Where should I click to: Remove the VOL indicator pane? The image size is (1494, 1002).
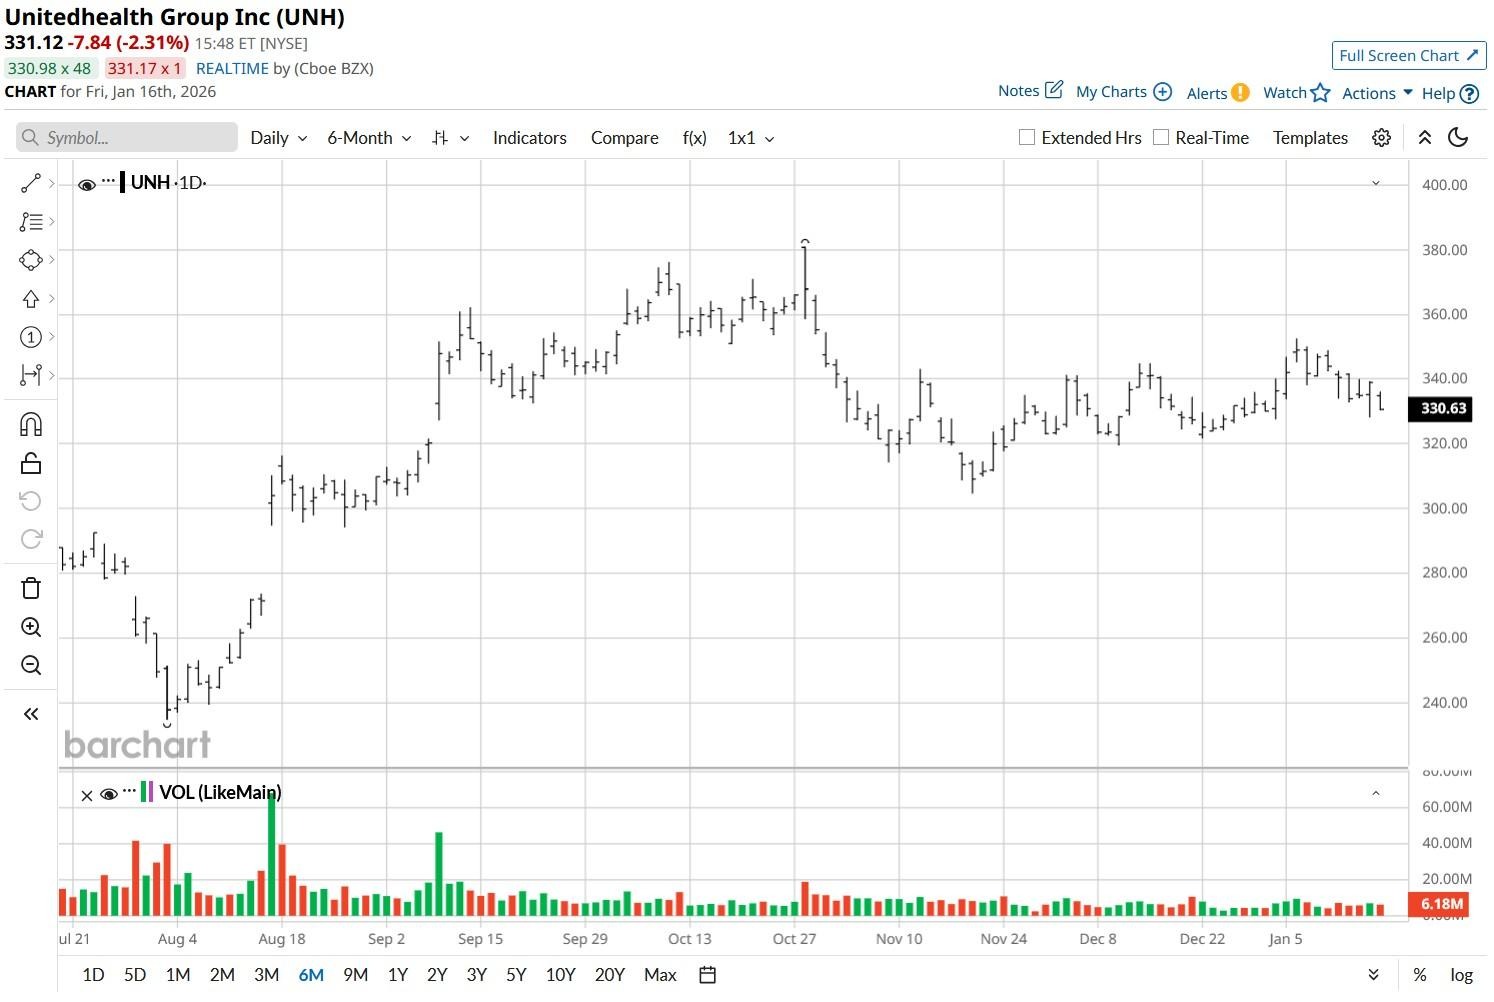point(86,795)
